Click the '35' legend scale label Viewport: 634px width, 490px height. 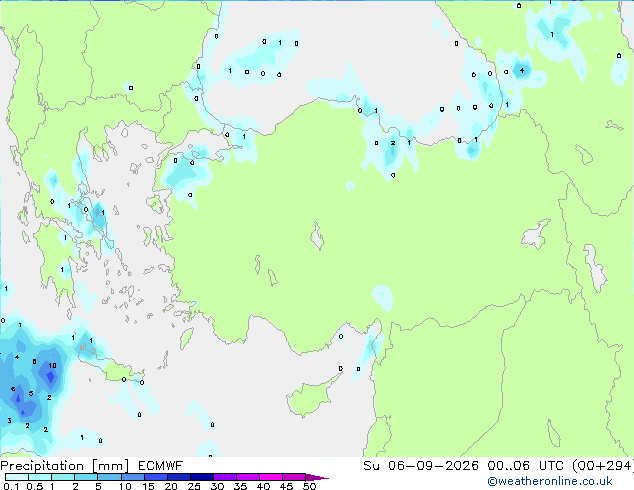click(240, 486)
